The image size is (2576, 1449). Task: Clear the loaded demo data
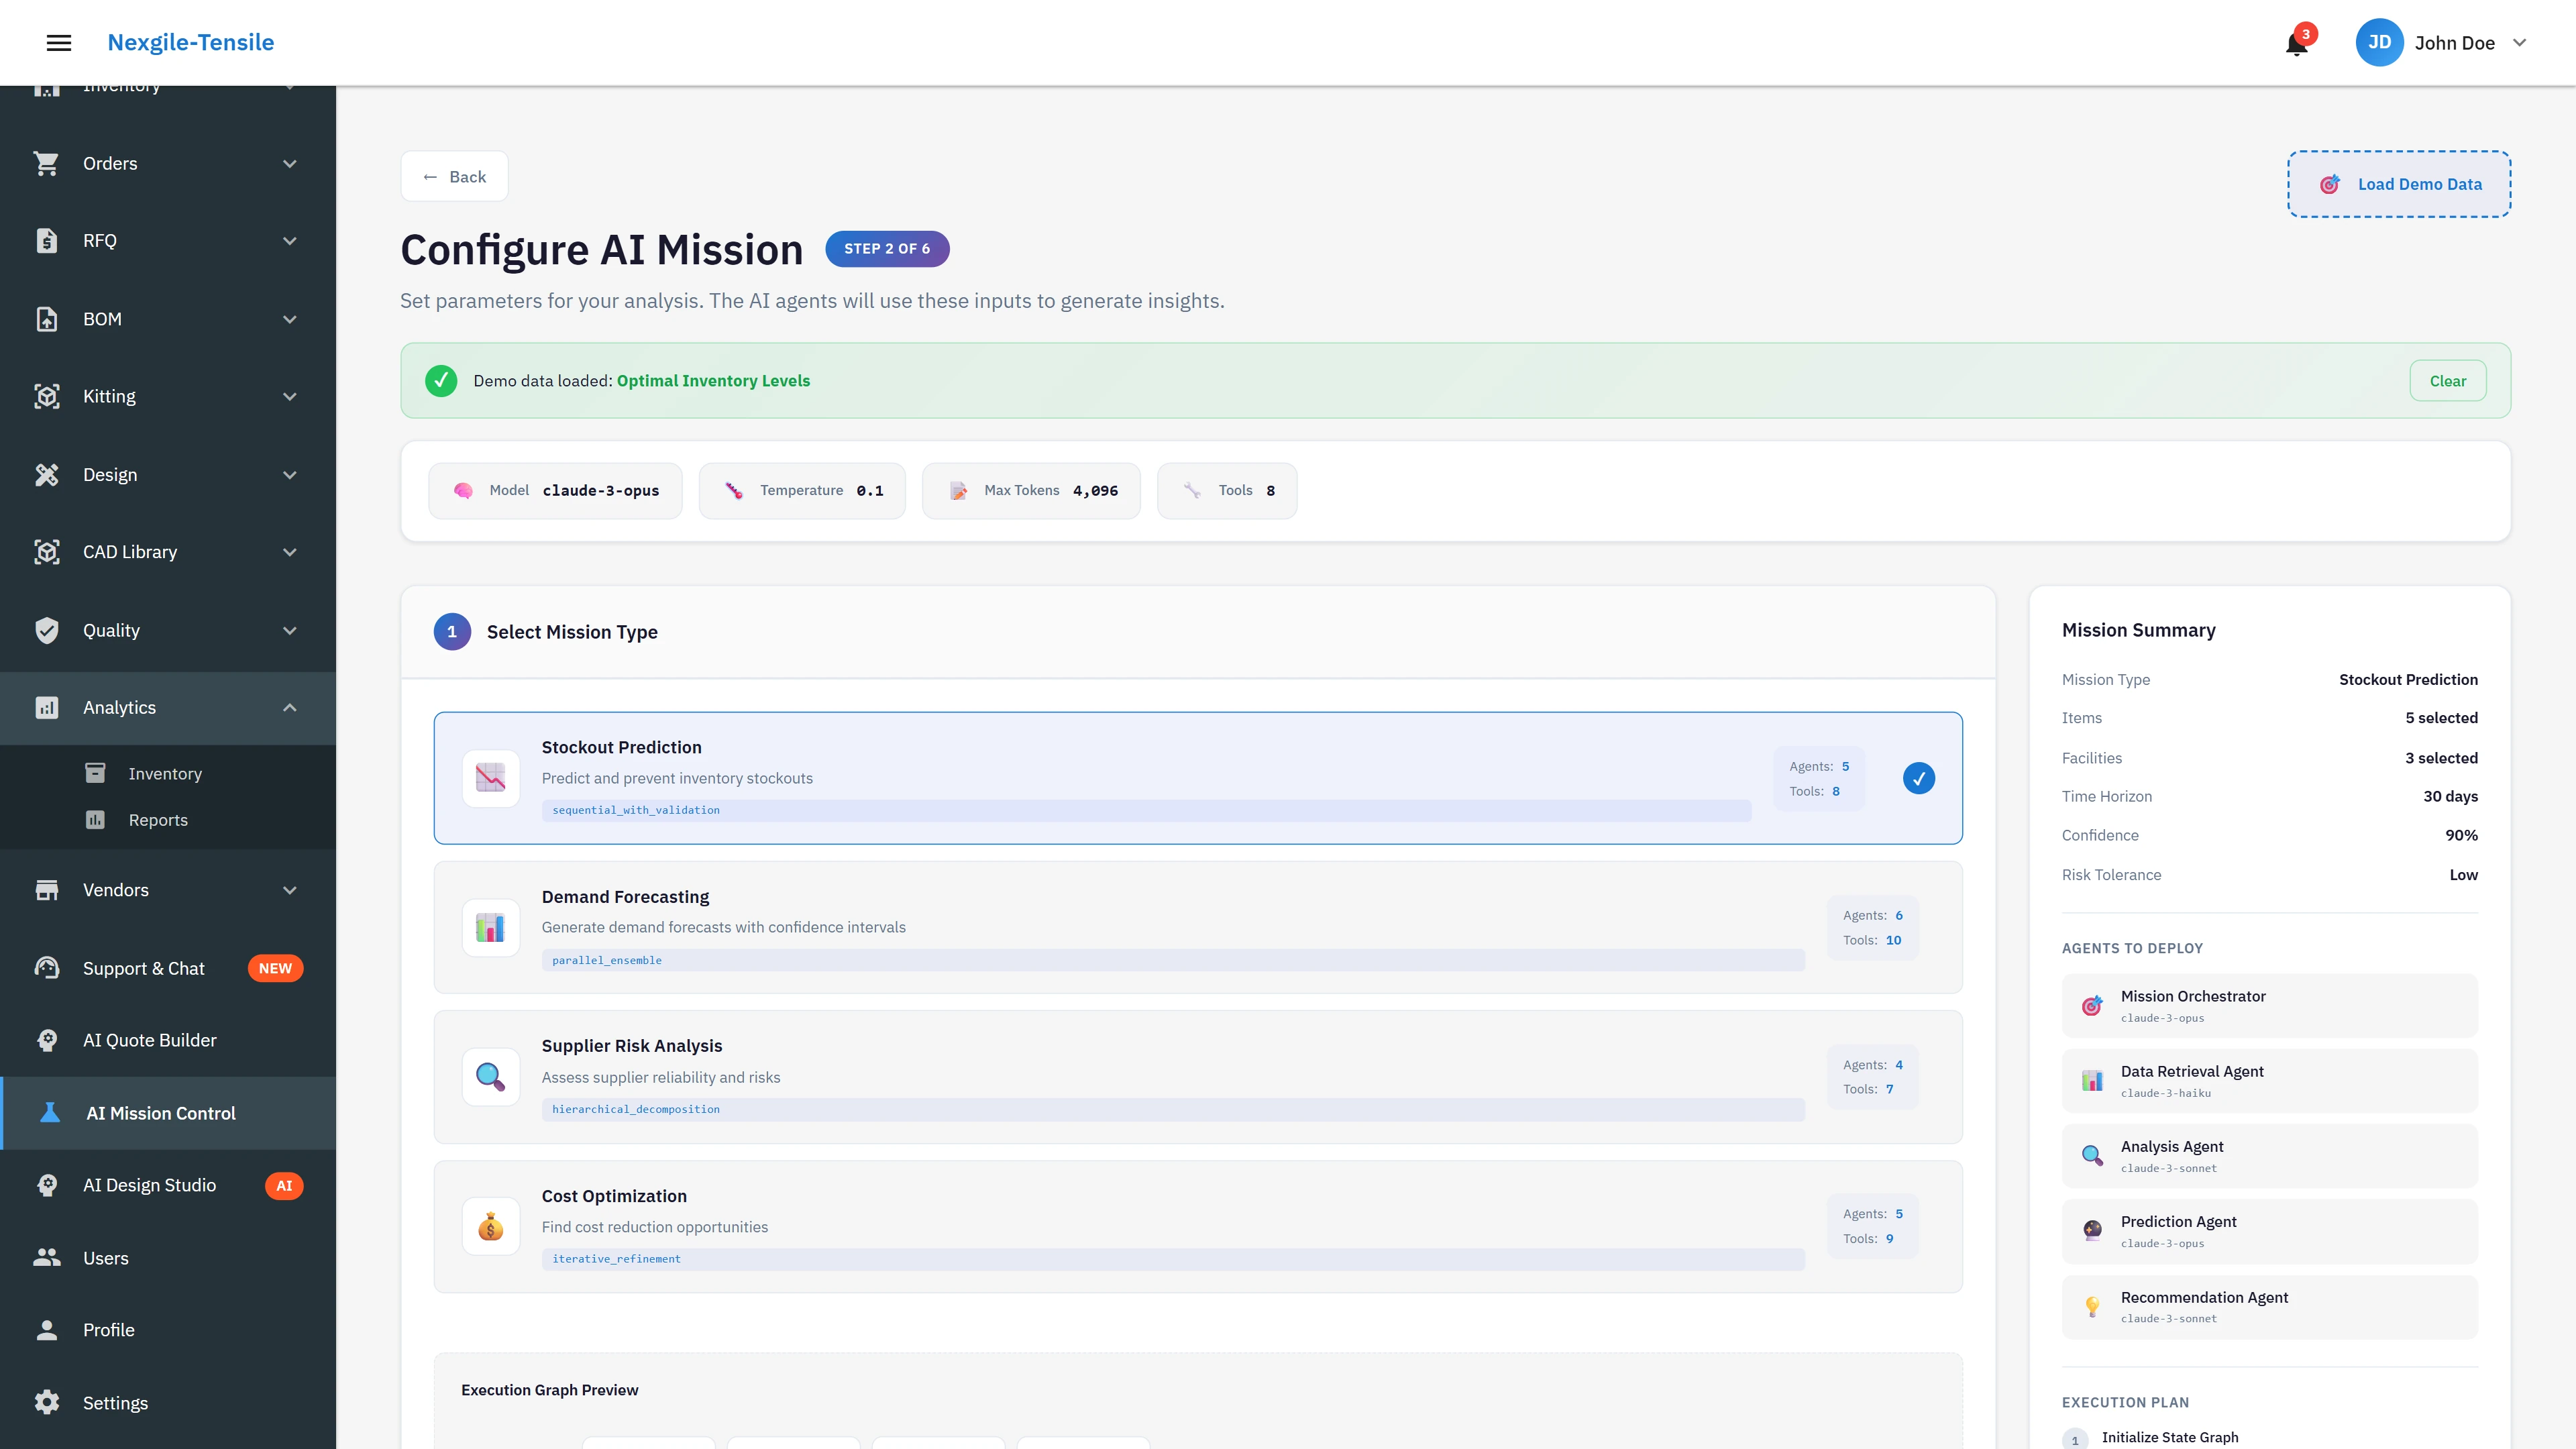[x=2447, y=380]
